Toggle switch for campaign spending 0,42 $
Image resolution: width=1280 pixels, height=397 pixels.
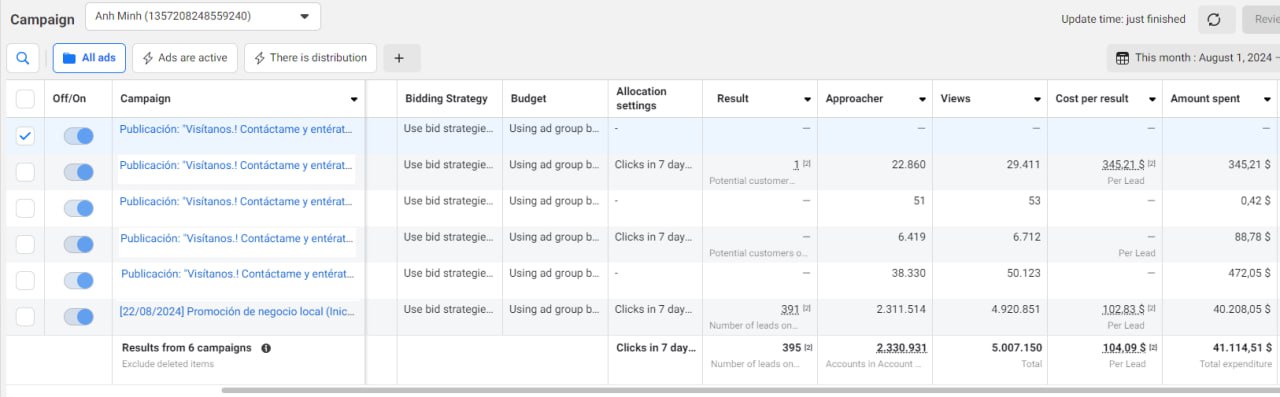[x=78, y=208]
